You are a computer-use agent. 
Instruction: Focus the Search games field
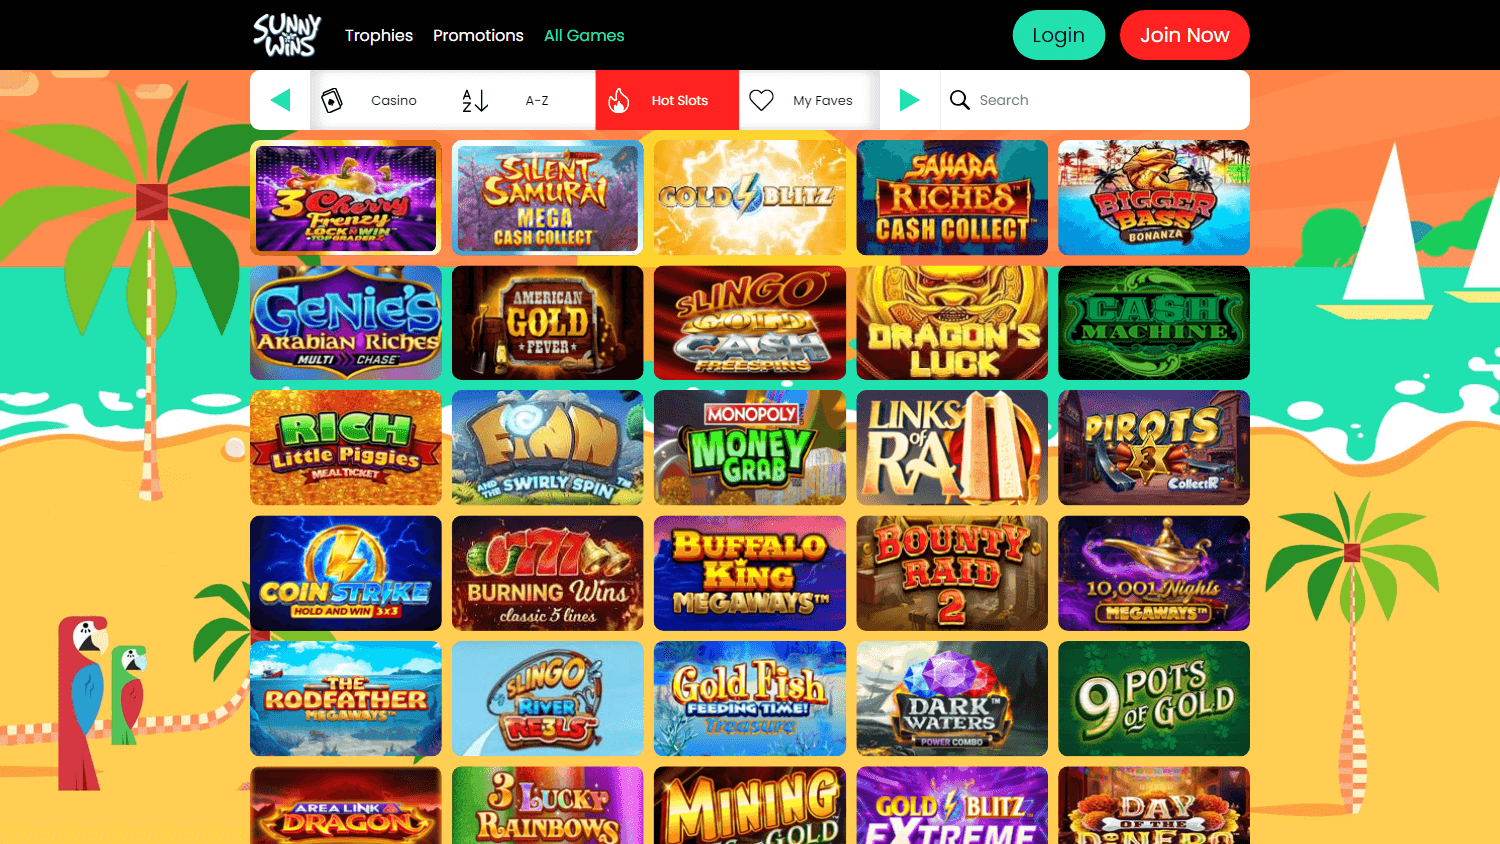coord(1095,100)
